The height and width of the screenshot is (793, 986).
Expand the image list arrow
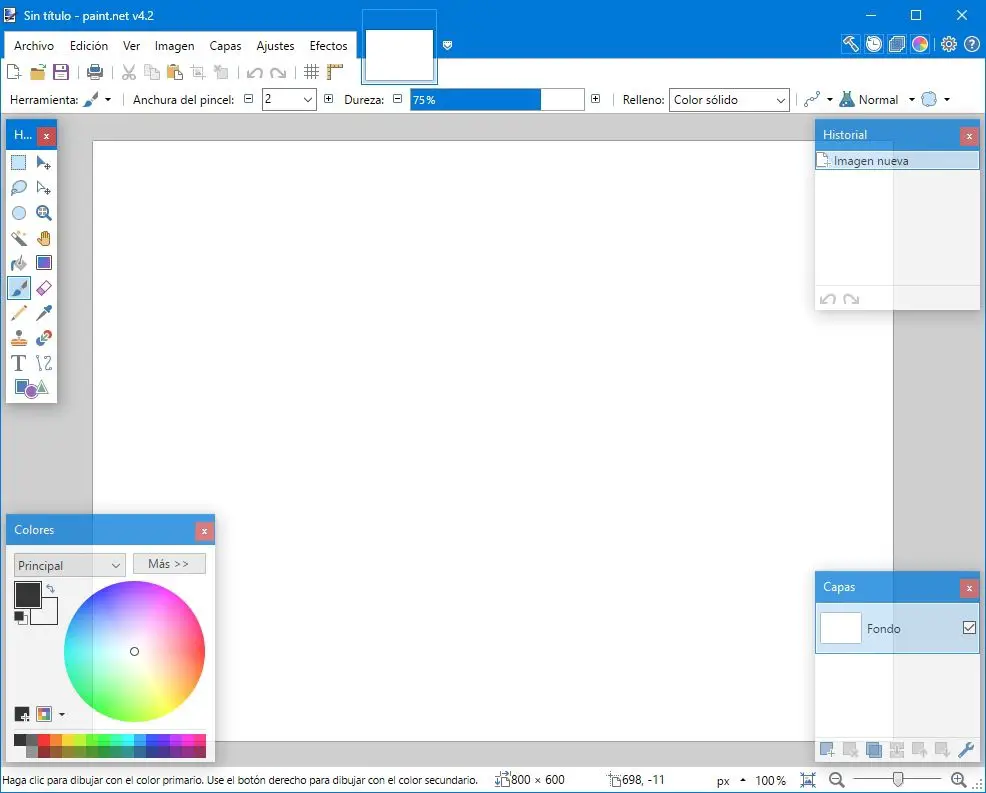pyautogui.click(x=447, y=45)
